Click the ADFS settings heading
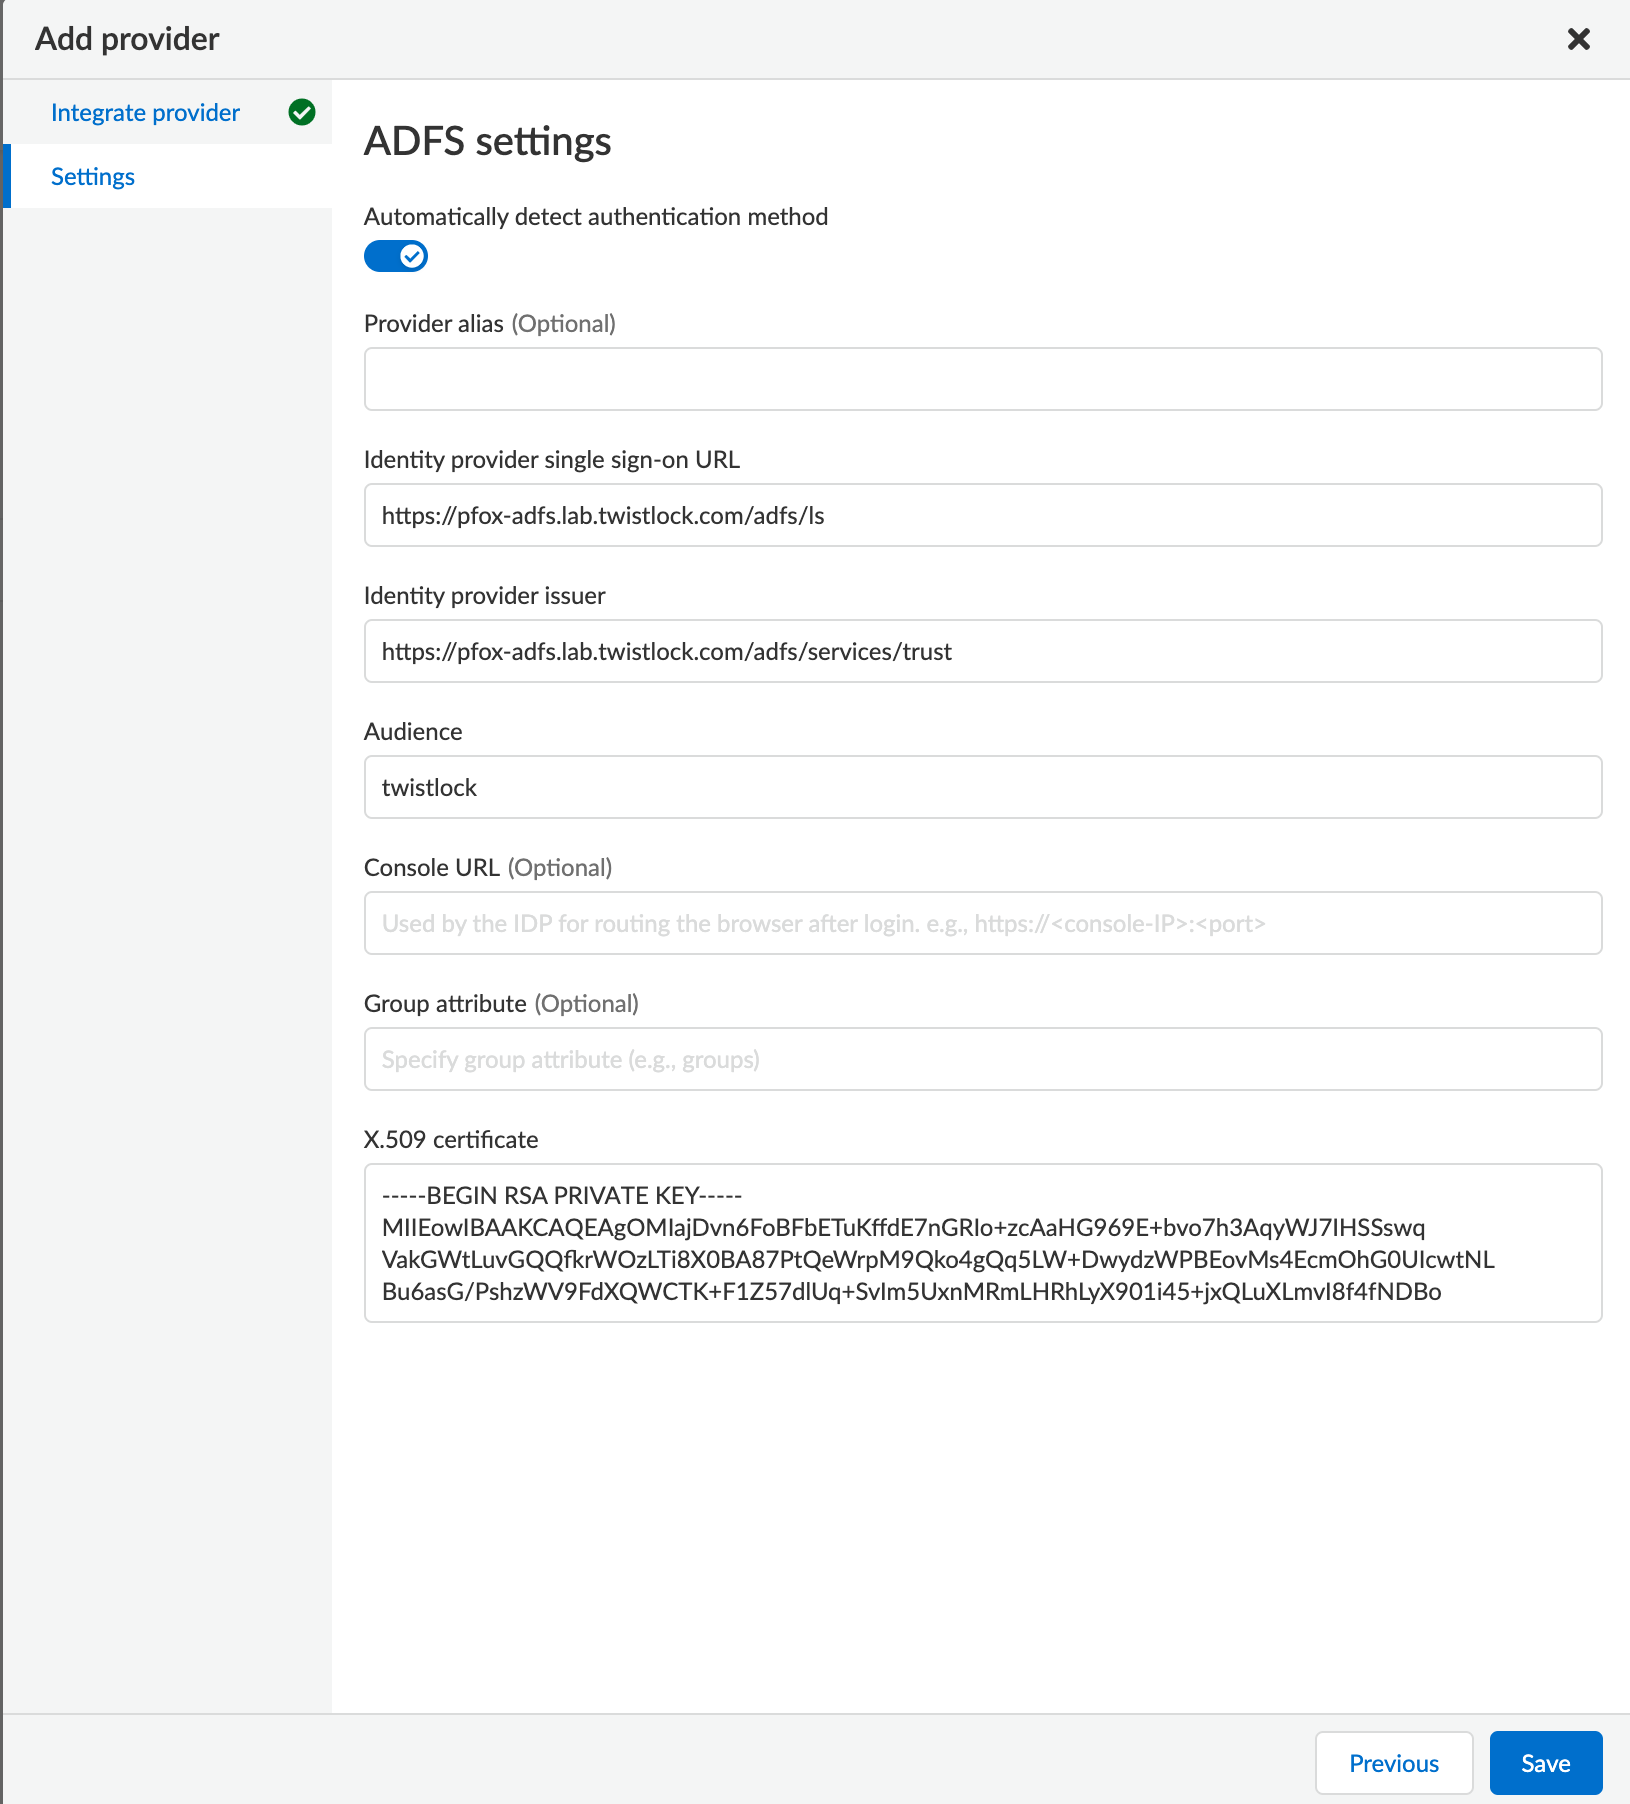The image size is (1630, 1804). click(487, 141)
